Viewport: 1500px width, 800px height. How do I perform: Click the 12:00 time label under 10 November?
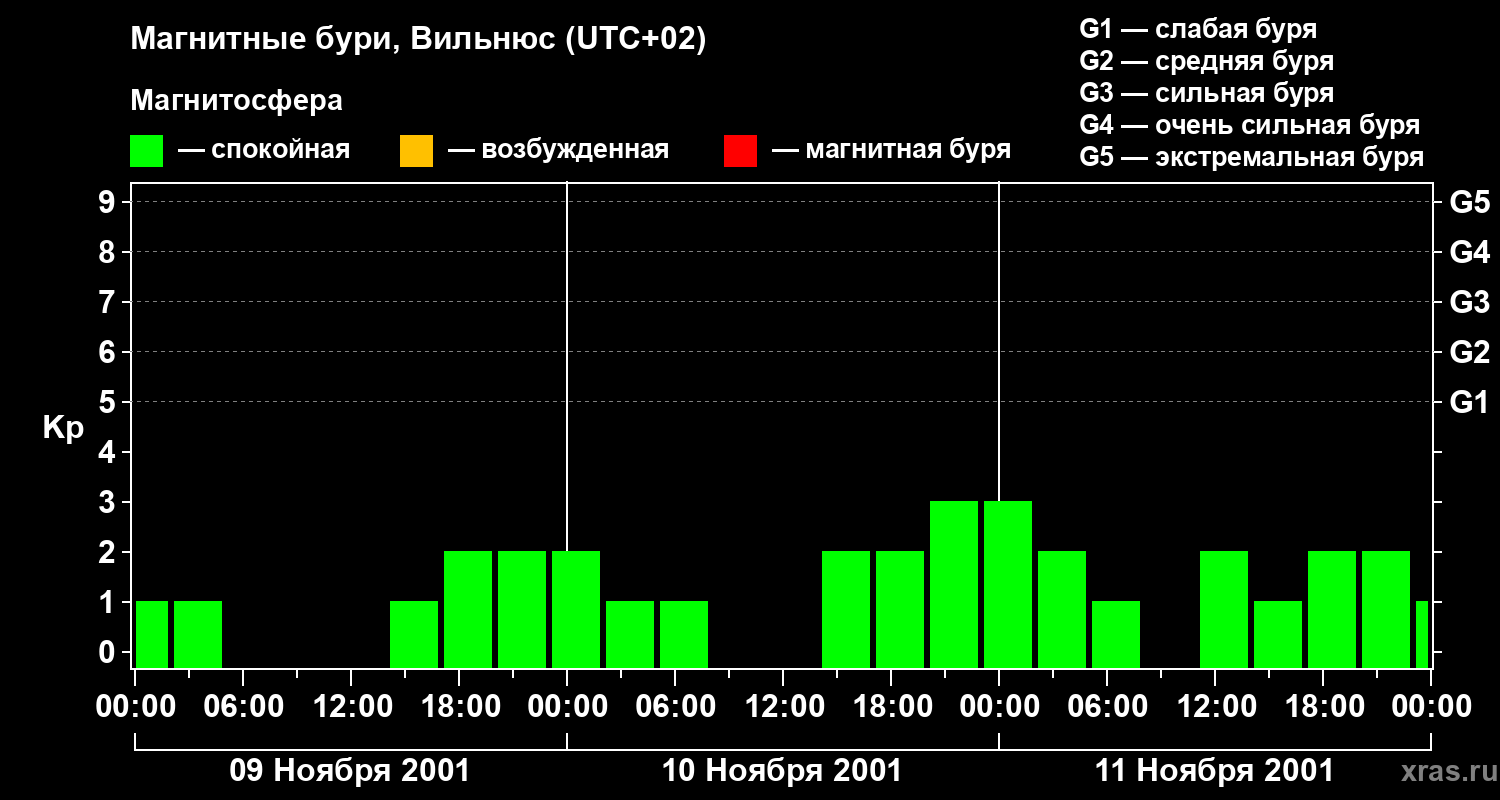tap(782, 707)
